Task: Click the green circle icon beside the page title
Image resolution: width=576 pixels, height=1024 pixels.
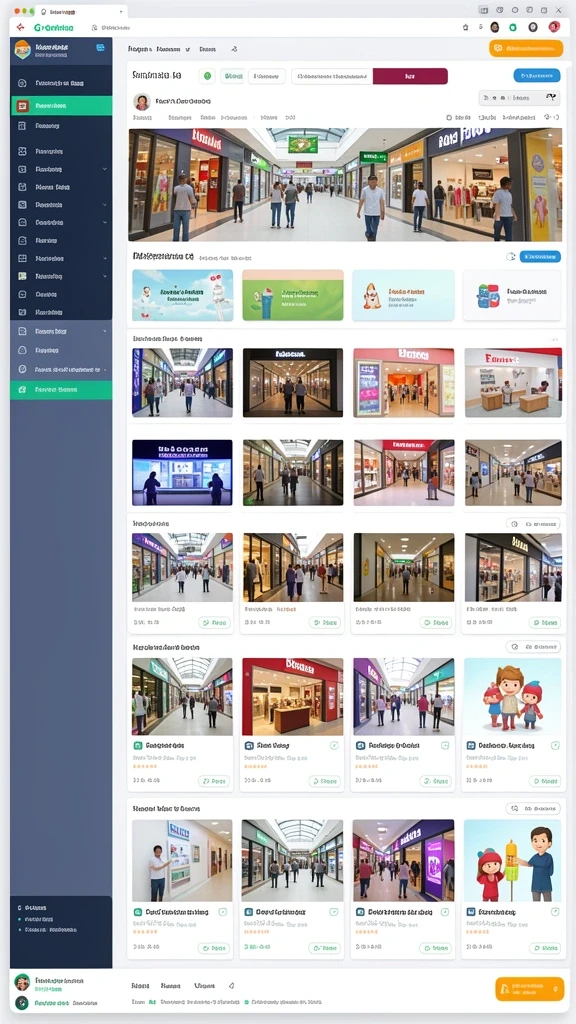Action: [x=208, y=76]
